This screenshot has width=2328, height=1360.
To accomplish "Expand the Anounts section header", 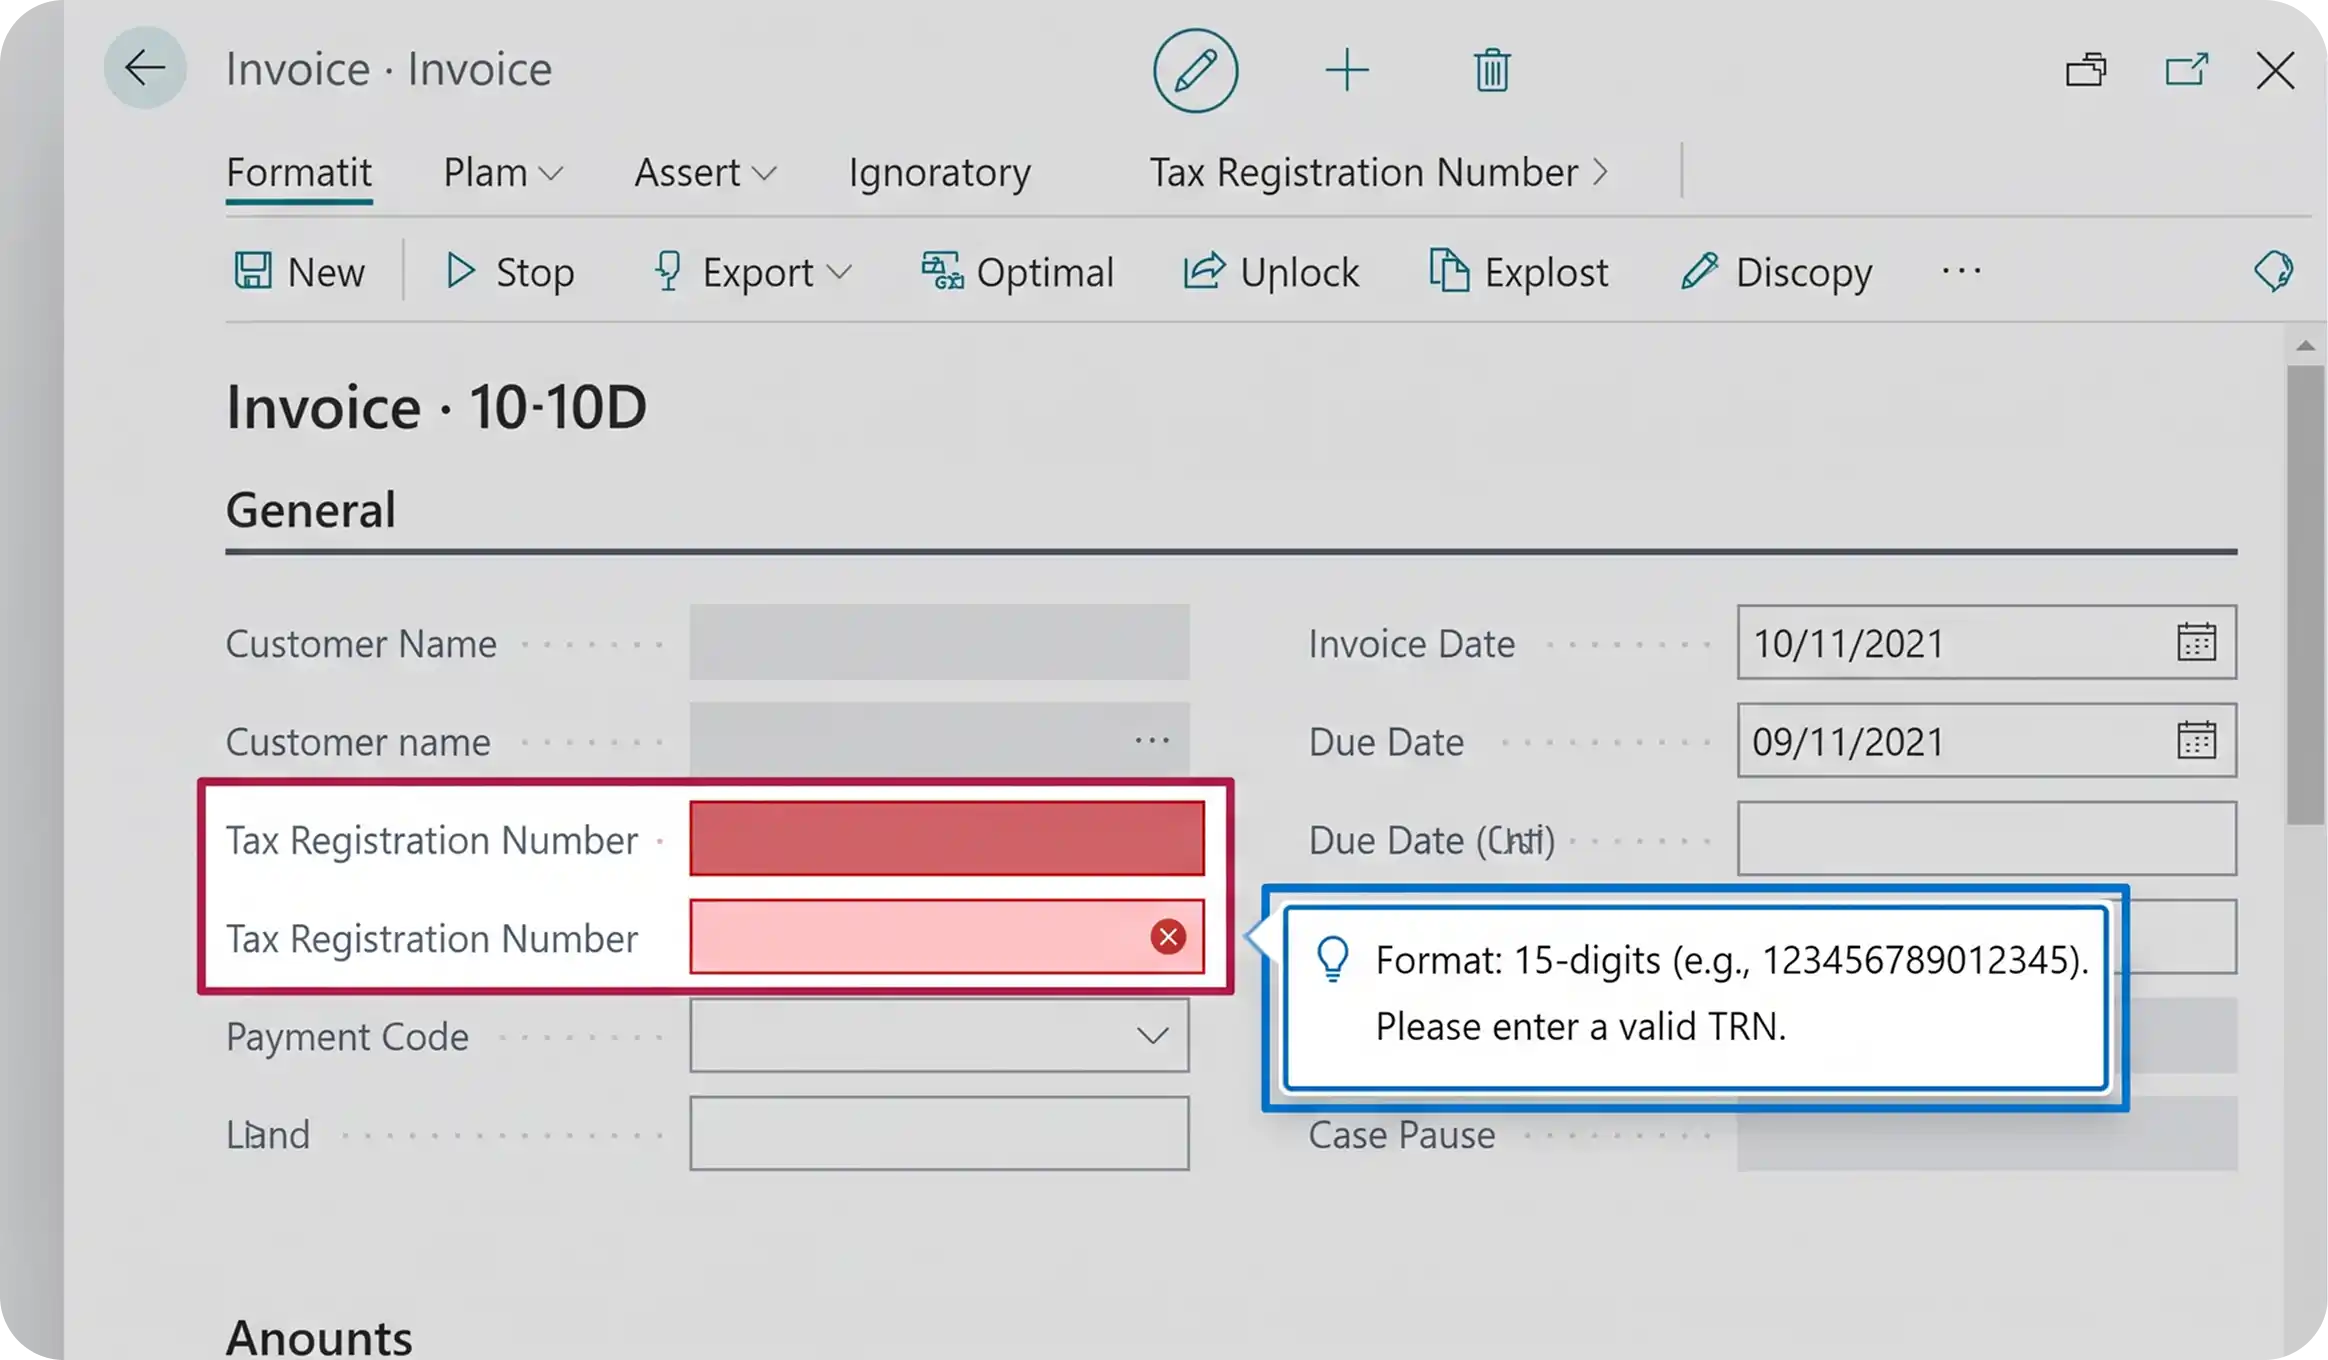I will click(319, 1337).
